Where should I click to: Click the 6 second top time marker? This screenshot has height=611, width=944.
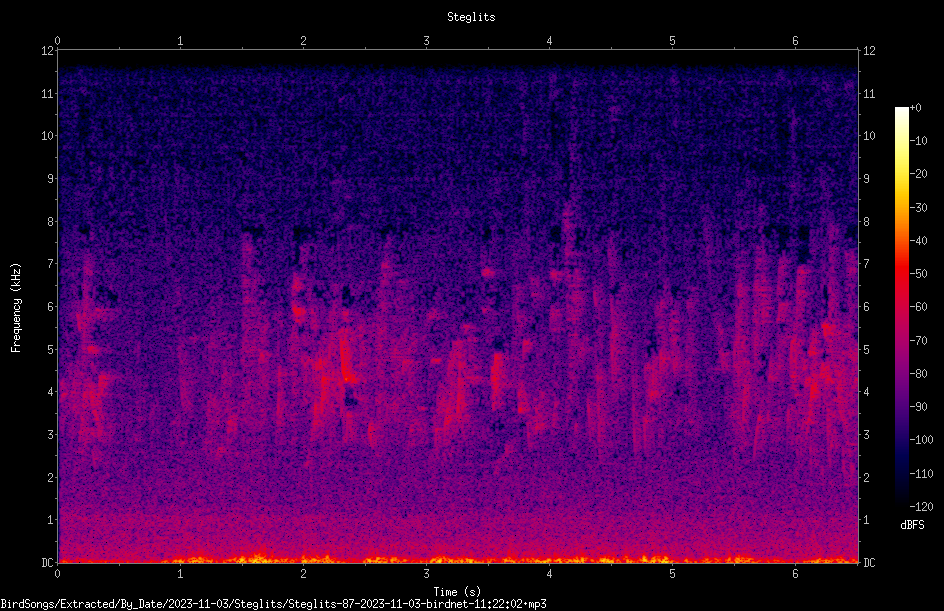(x=795, y=41)
